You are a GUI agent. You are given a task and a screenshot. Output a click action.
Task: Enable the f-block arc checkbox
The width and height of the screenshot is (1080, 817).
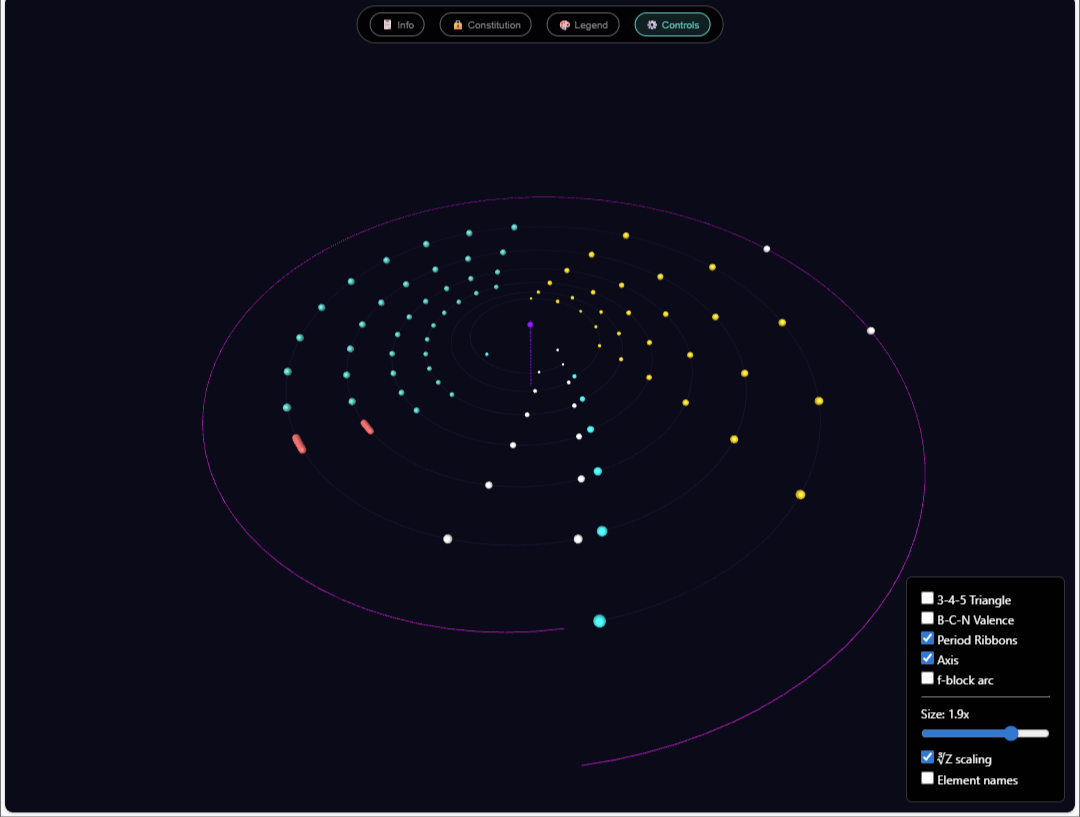pos(927,679)
